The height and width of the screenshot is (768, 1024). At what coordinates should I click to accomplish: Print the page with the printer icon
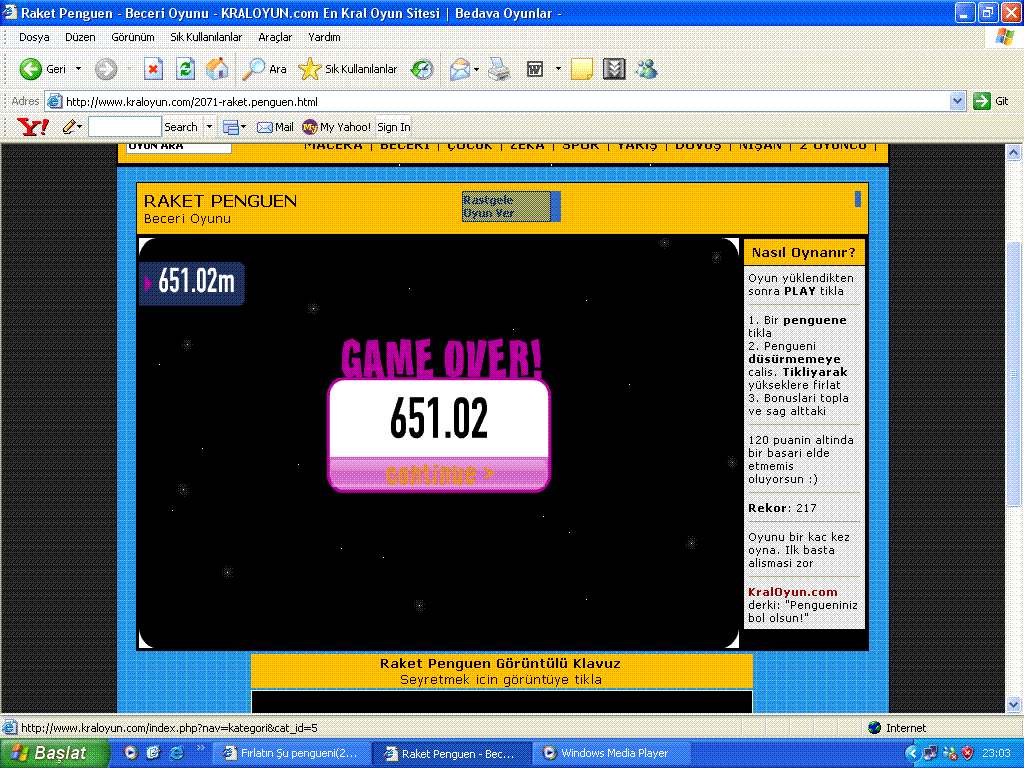(499, 69)
